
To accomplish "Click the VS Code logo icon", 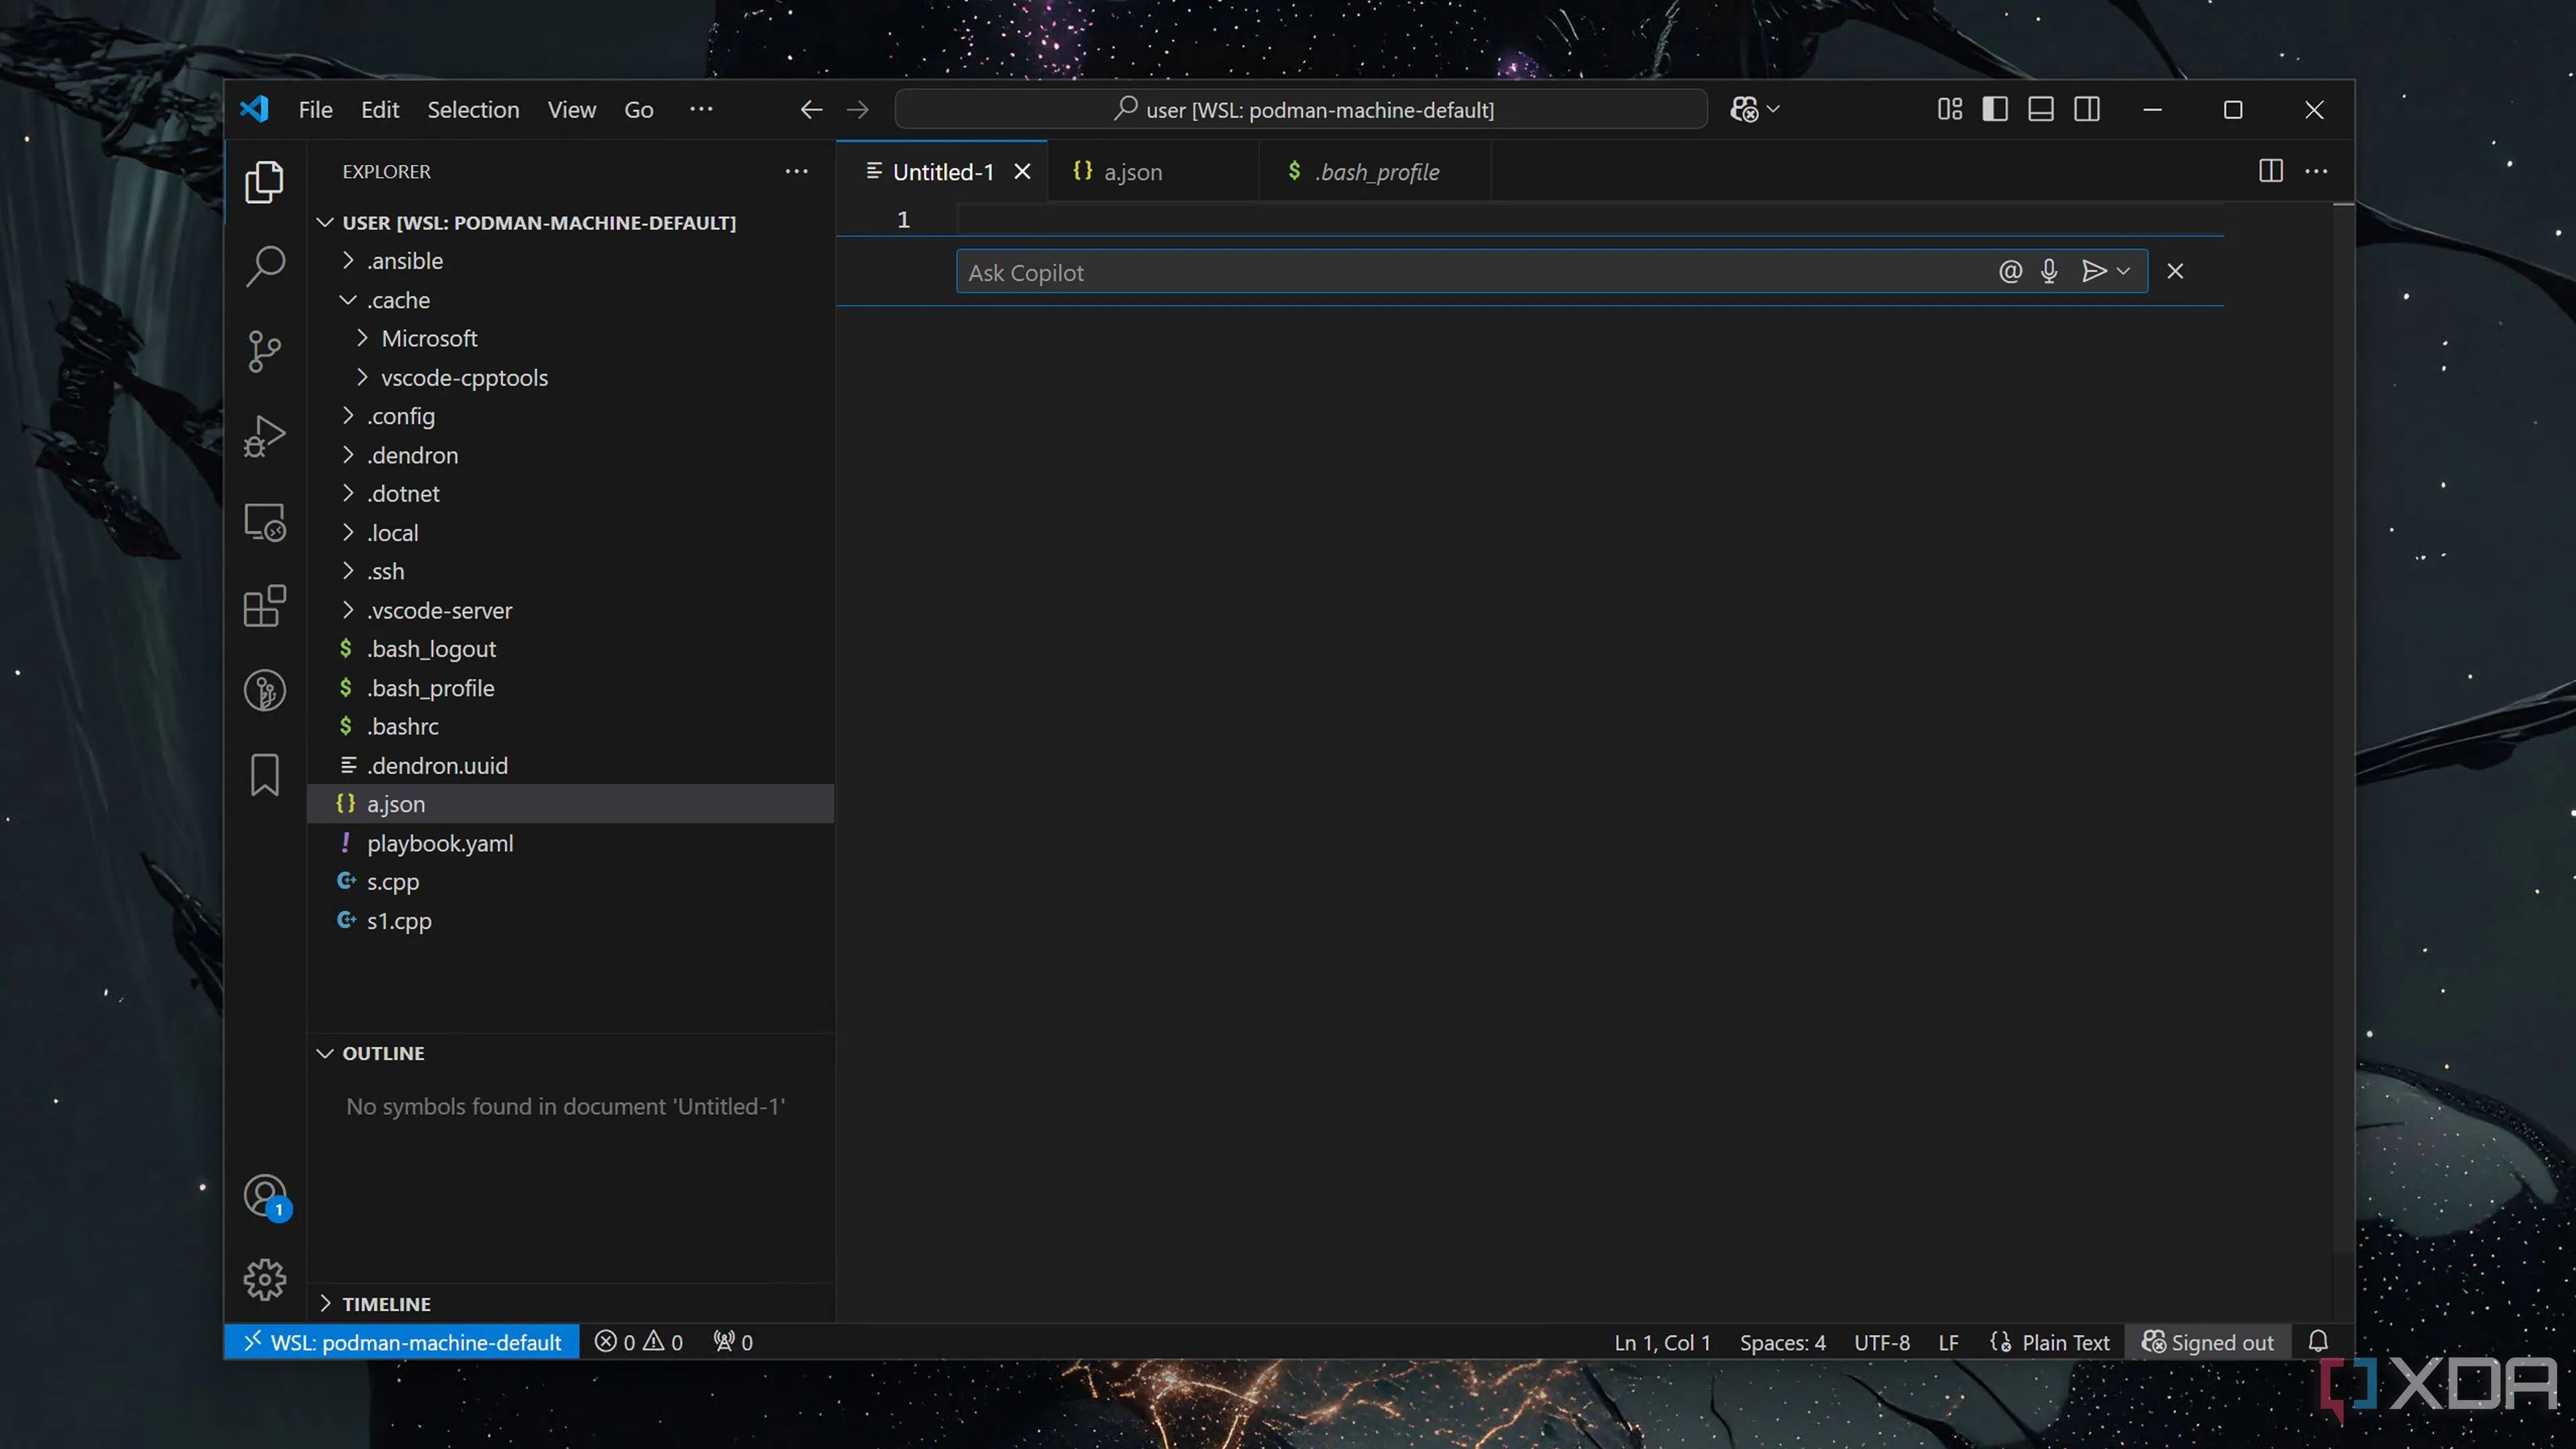I will [254, 109].
